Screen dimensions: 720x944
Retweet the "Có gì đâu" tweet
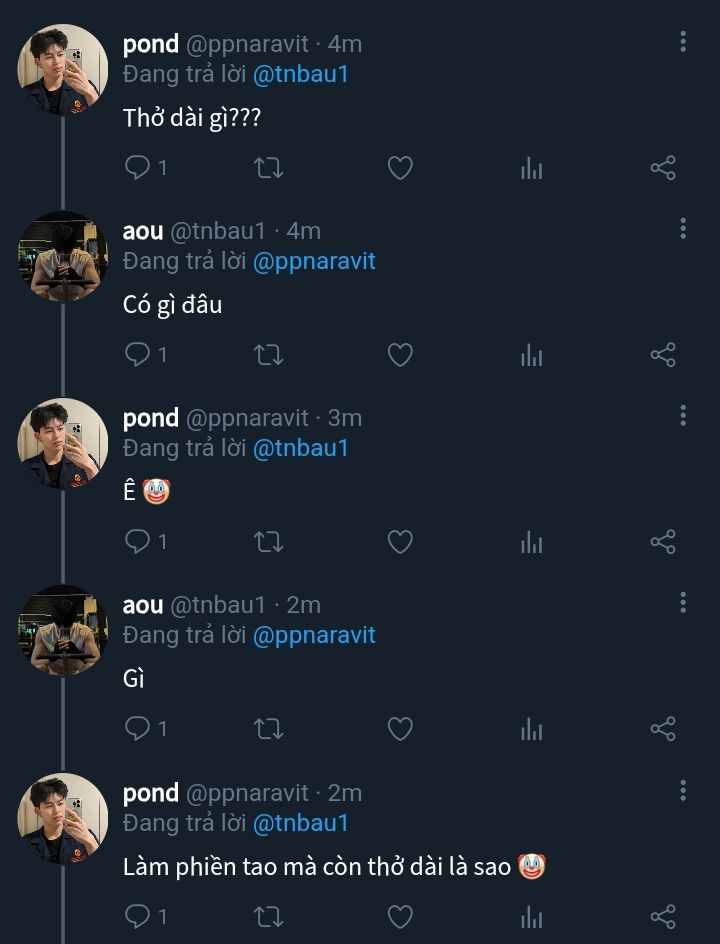269,354
